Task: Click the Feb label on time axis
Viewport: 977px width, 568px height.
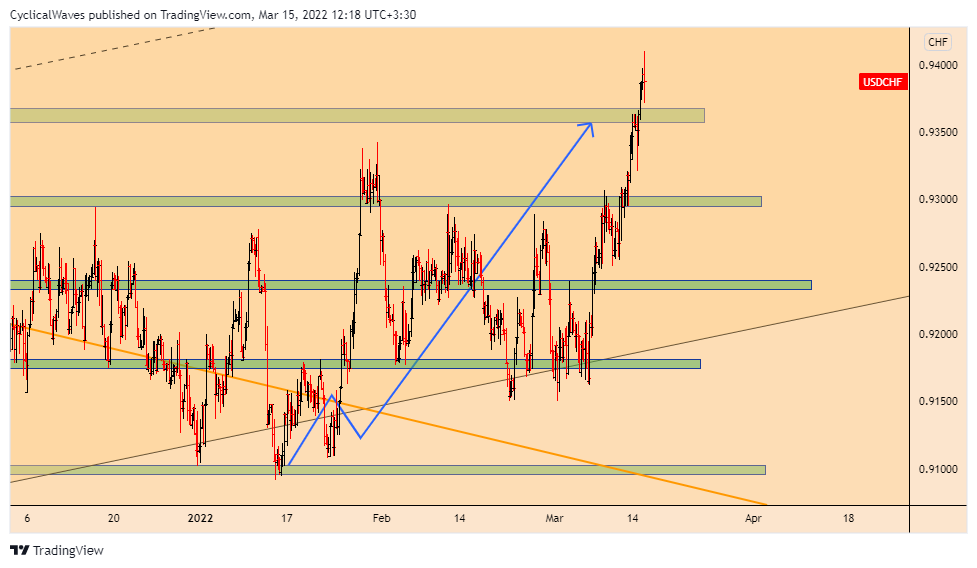Action: [380, 518]
